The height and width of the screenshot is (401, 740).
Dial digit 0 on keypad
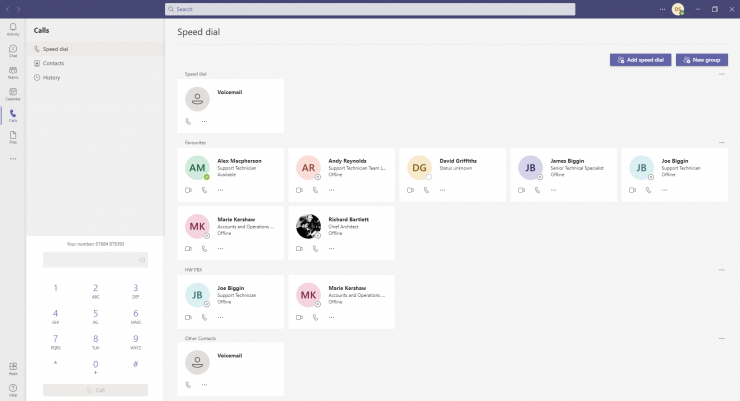pos(95,367)
